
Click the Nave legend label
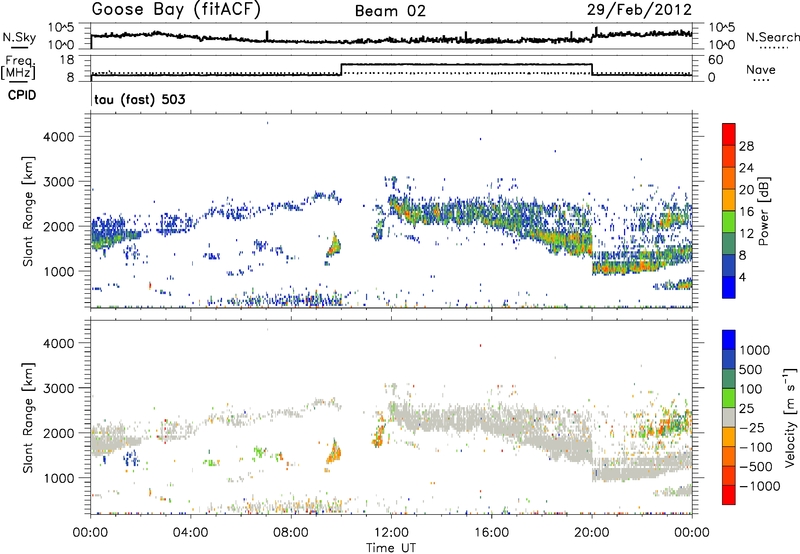[x=761, y=69]
